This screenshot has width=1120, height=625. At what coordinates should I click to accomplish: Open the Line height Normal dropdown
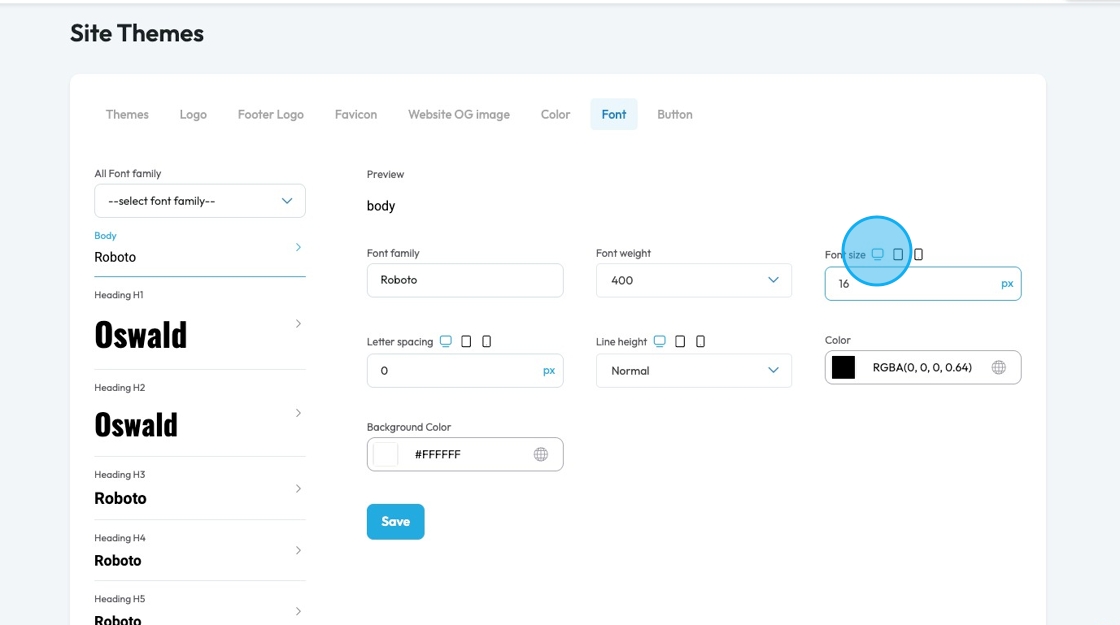click(x=694, y=371)
